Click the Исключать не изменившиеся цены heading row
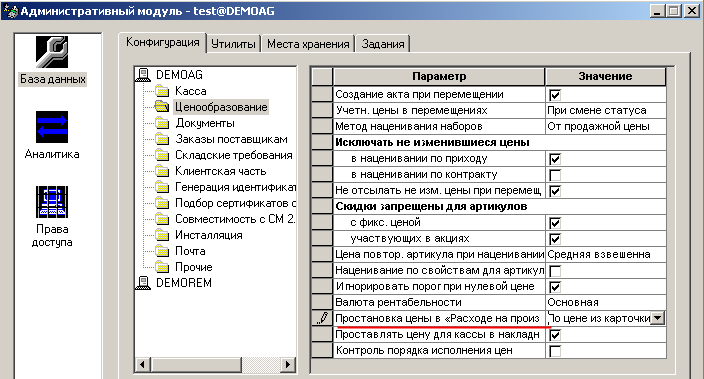Image resolution: width=704 pixels, height=379 pixels. click(499, 143)
